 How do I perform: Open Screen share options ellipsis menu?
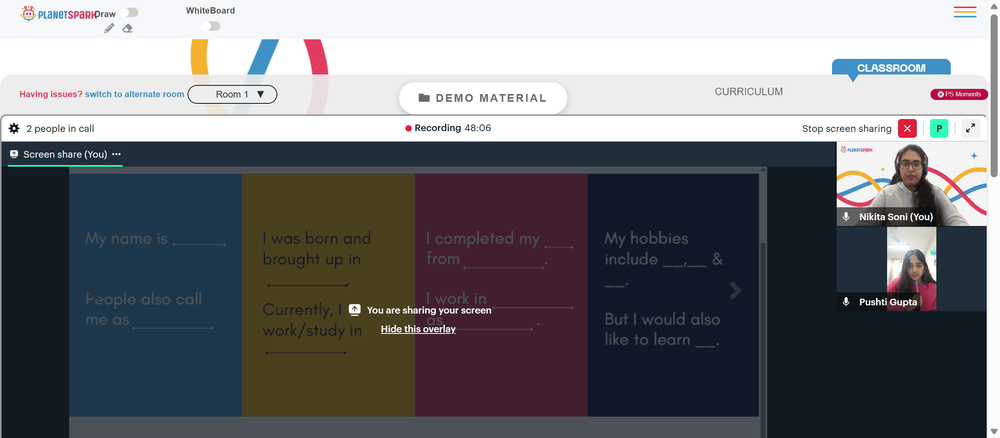[x=117, y=154]
